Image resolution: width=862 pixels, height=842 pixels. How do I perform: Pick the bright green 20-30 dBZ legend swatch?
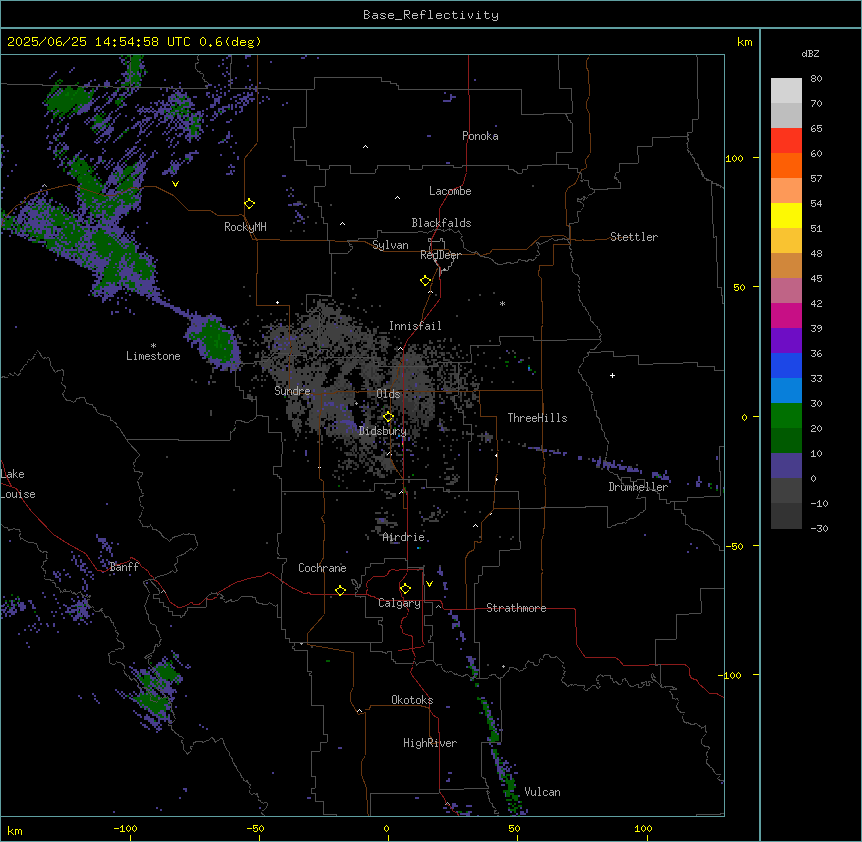(786, 416)
